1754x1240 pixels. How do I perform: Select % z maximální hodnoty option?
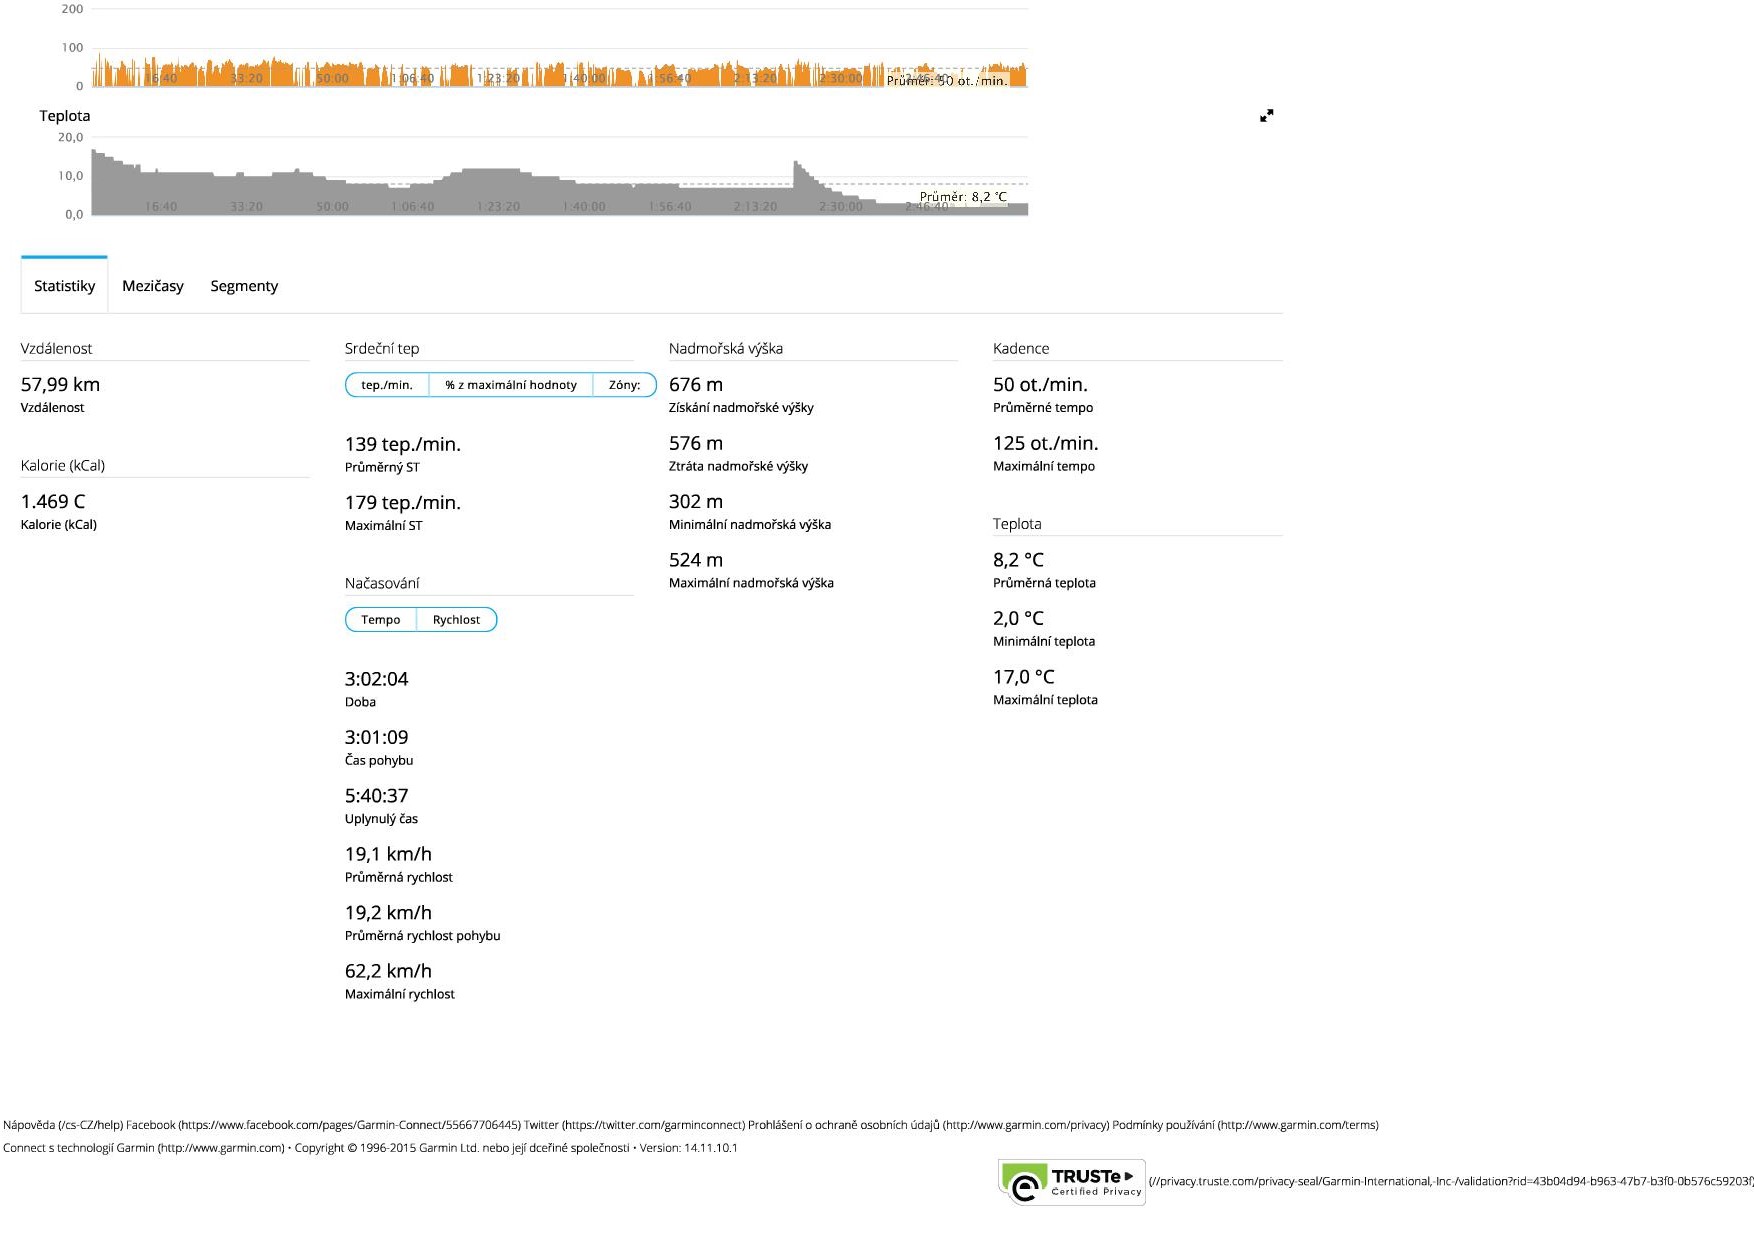tap(511, 385)
